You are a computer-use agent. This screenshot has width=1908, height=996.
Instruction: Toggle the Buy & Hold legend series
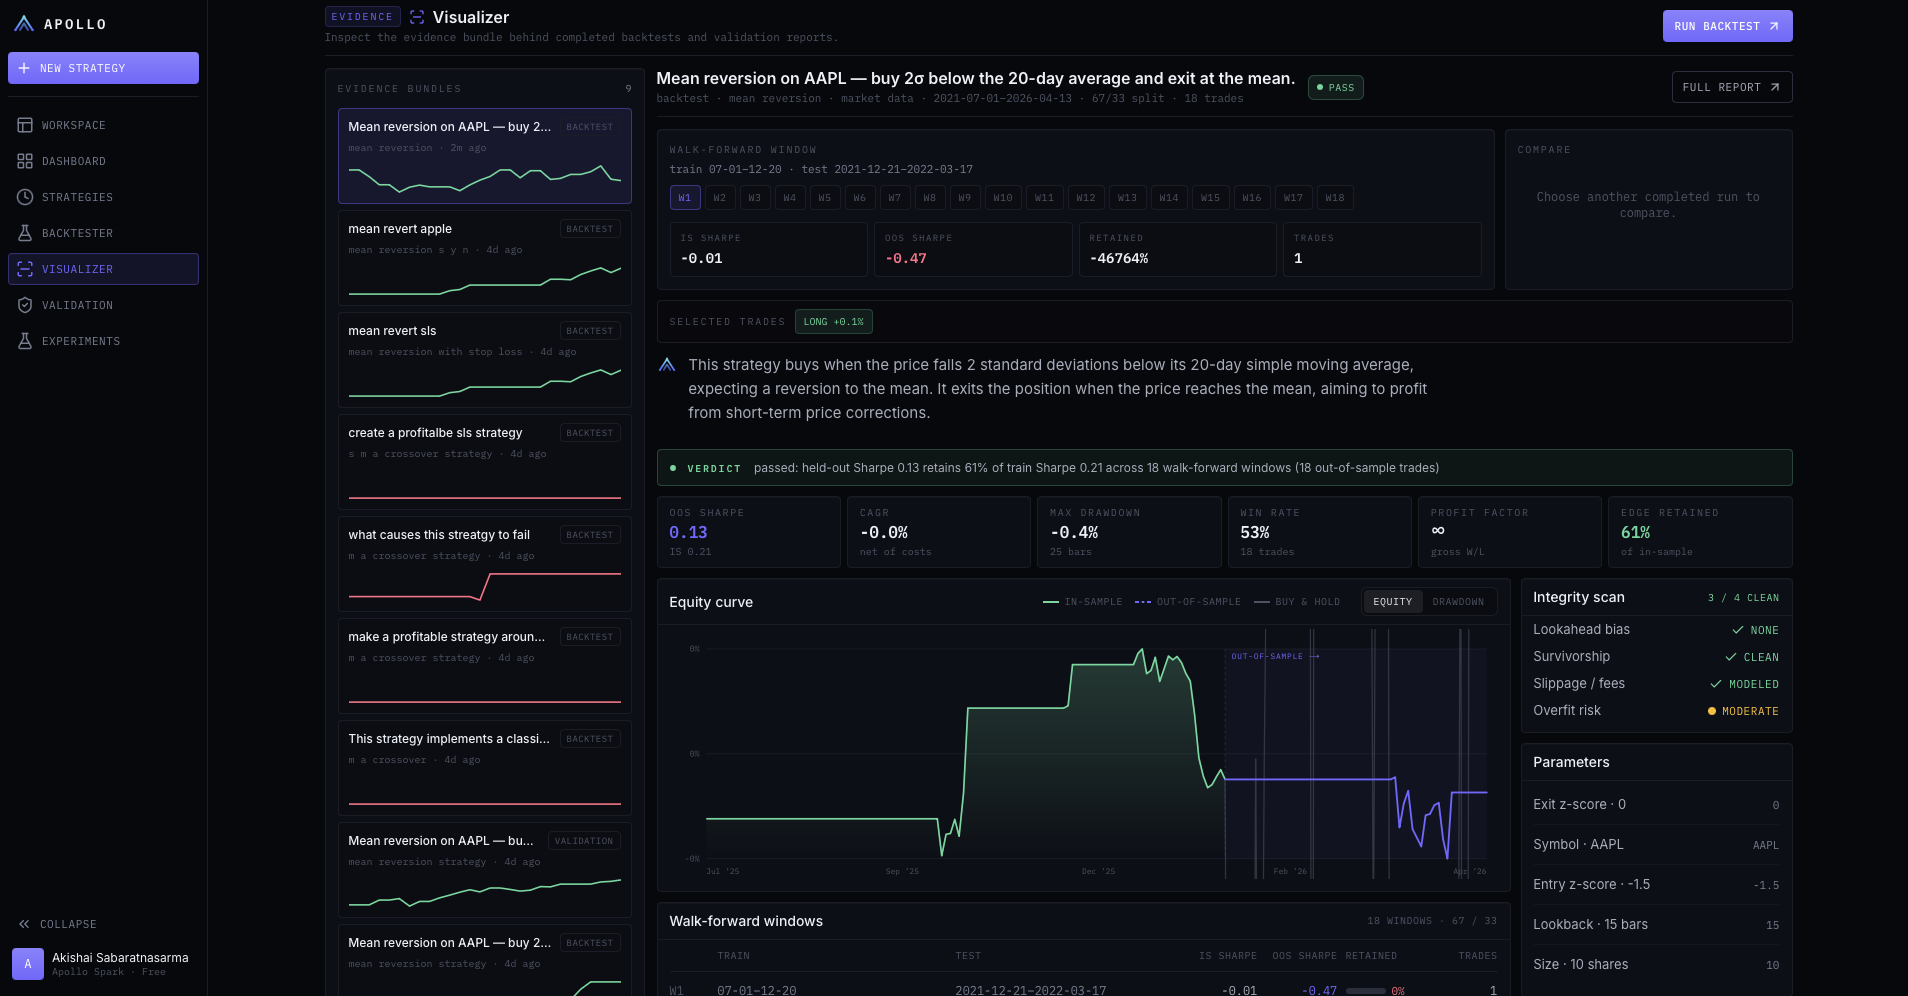coord(1297,602)
